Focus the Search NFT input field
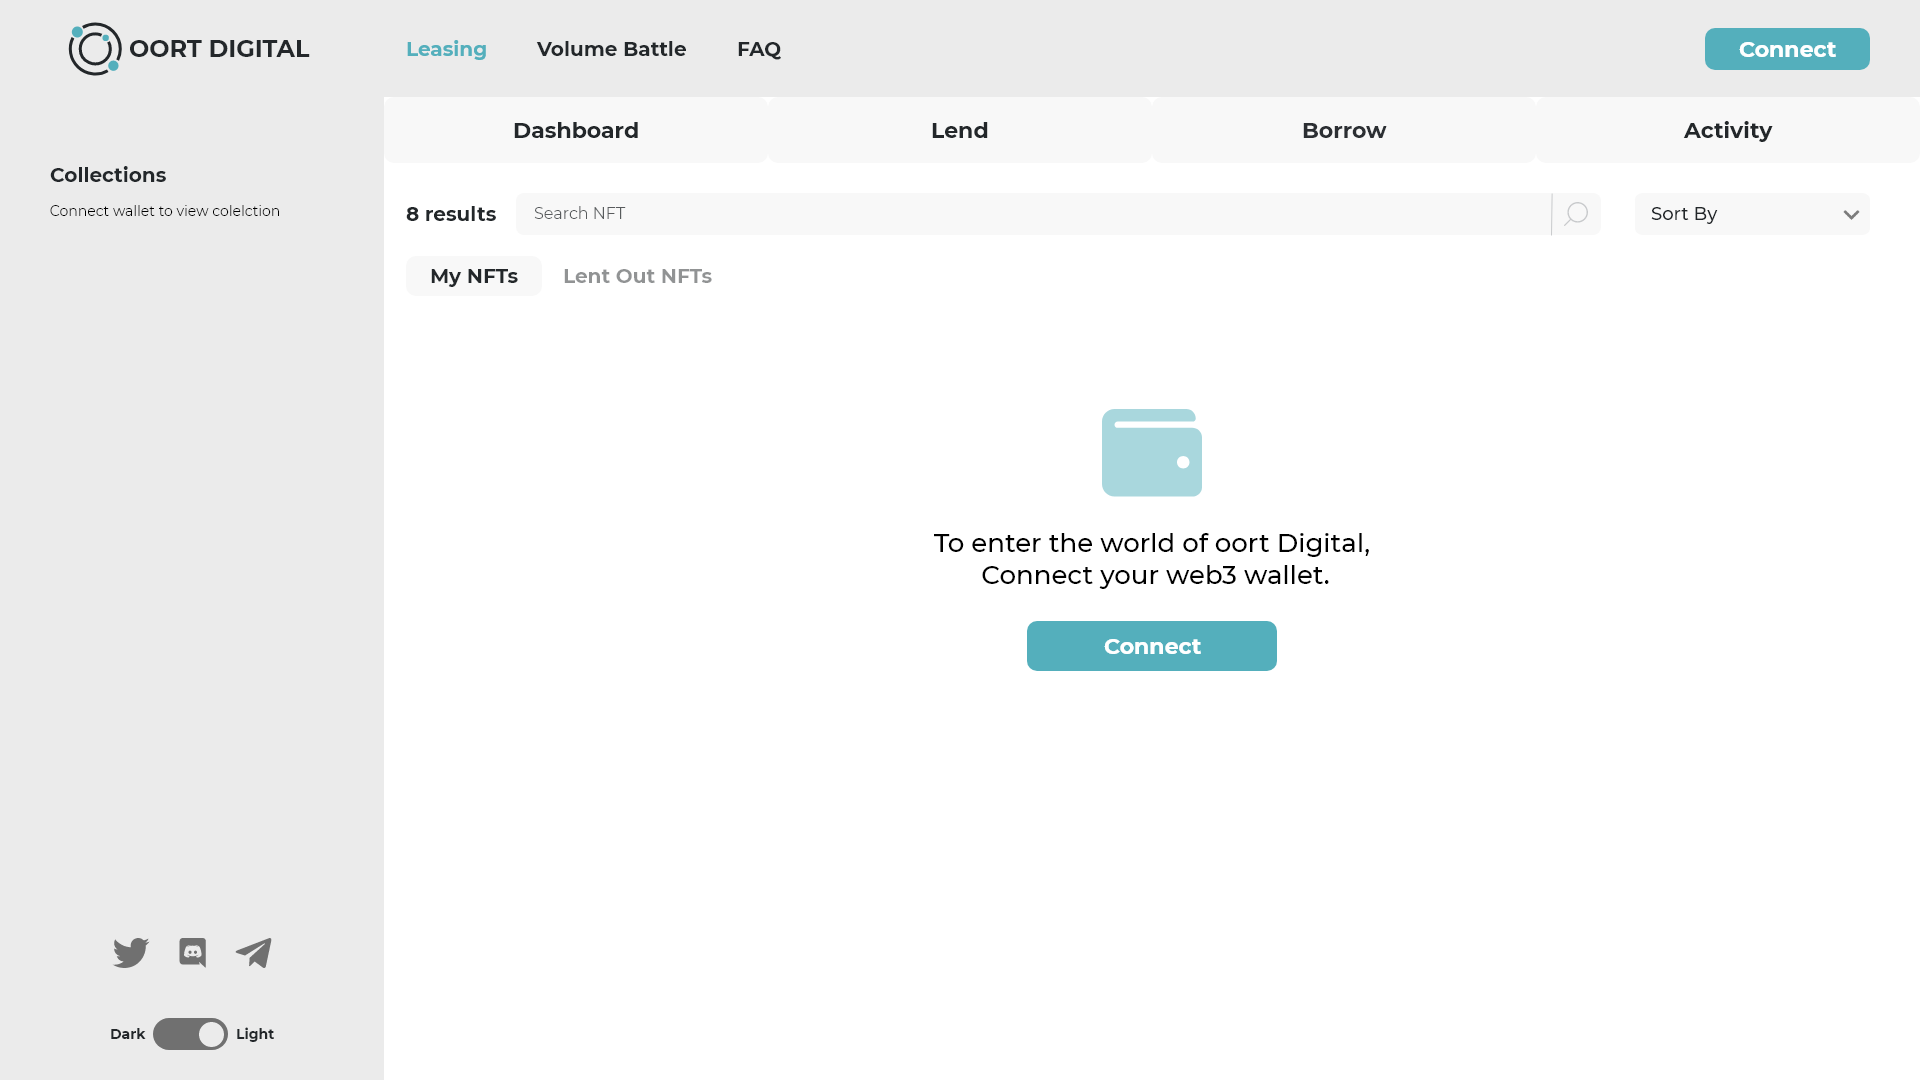 (x=1033, y=214)
